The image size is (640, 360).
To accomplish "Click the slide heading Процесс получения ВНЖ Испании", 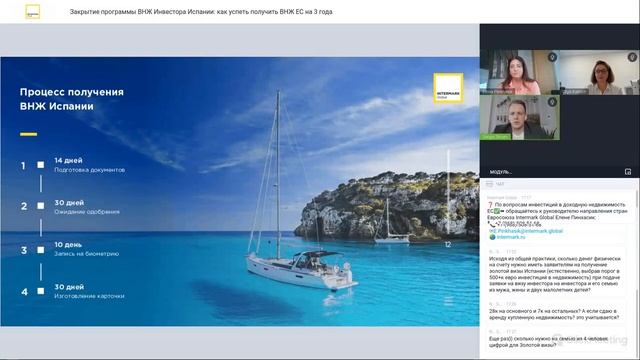I will point(72,99).
